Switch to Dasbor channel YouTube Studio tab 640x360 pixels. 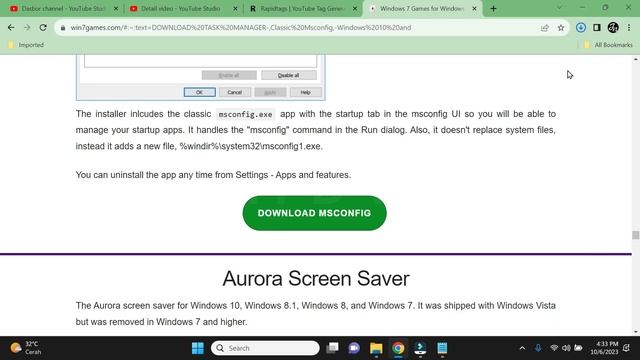(x=63, y=9)
